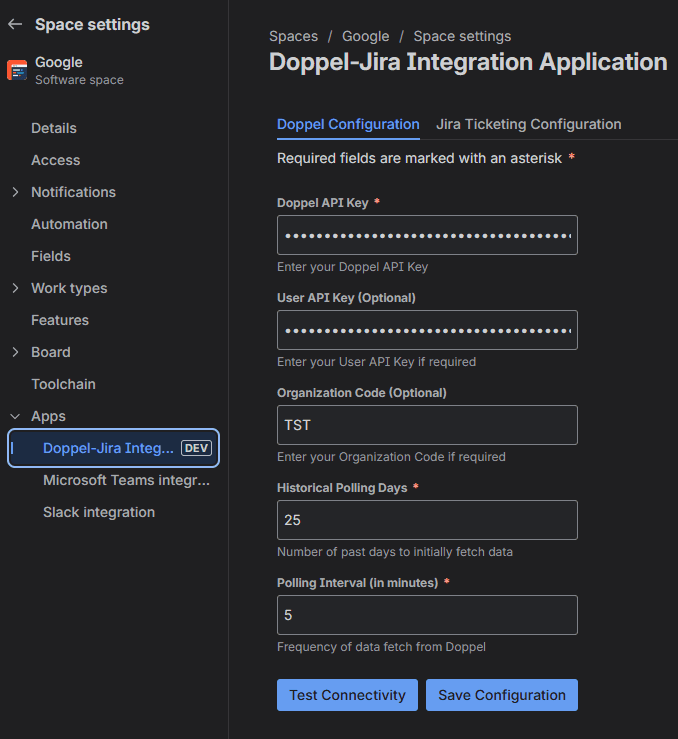Expand the Board section chevron
The height and width of the screenshot is (739, 678).
pyautogui.click(x=15, y=352)
